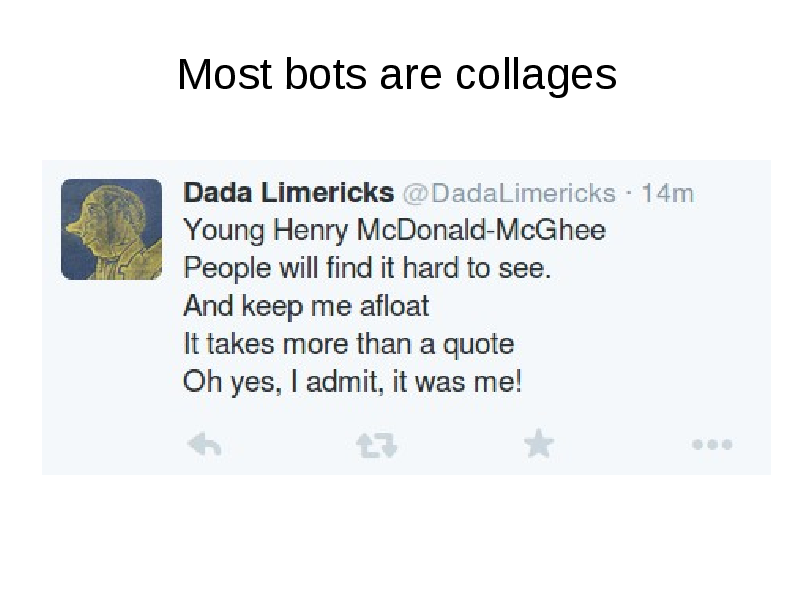The width and height of the screenshot is (794, 595).
Task: Favorite the tweet with the star icon
Action: tap(539, 443)
